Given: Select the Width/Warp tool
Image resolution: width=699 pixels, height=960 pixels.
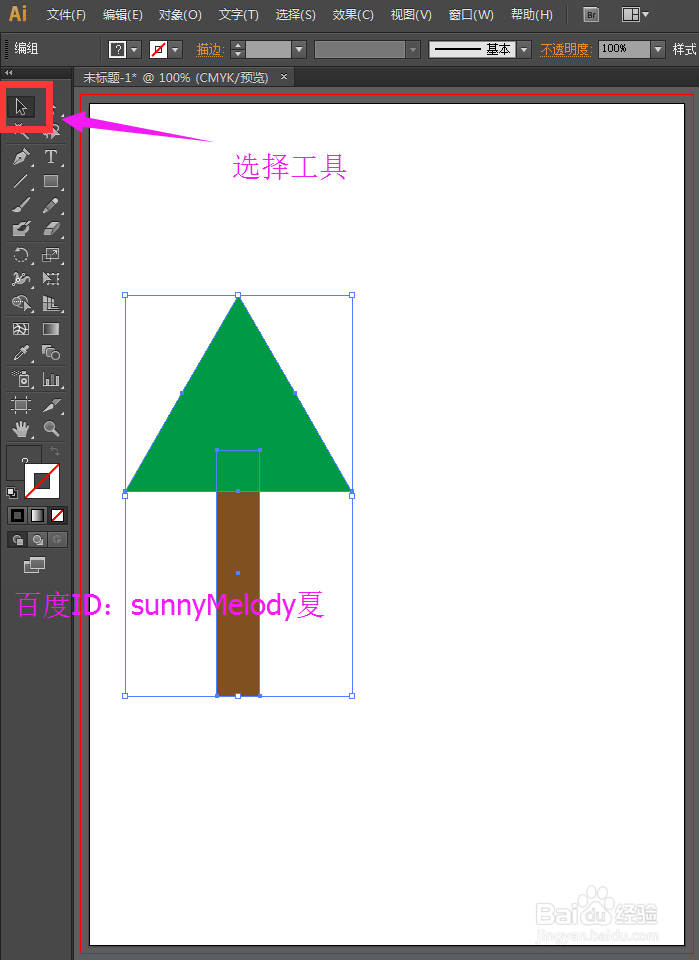Looking at the screenshot, I should tap(21, 279).
